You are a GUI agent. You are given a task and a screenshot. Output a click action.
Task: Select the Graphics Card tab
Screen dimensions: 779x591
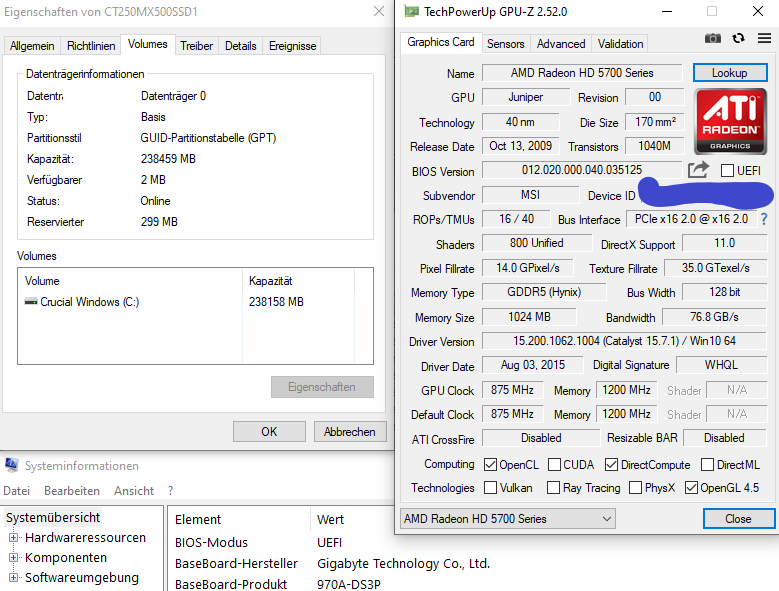[x=441, y=42]
